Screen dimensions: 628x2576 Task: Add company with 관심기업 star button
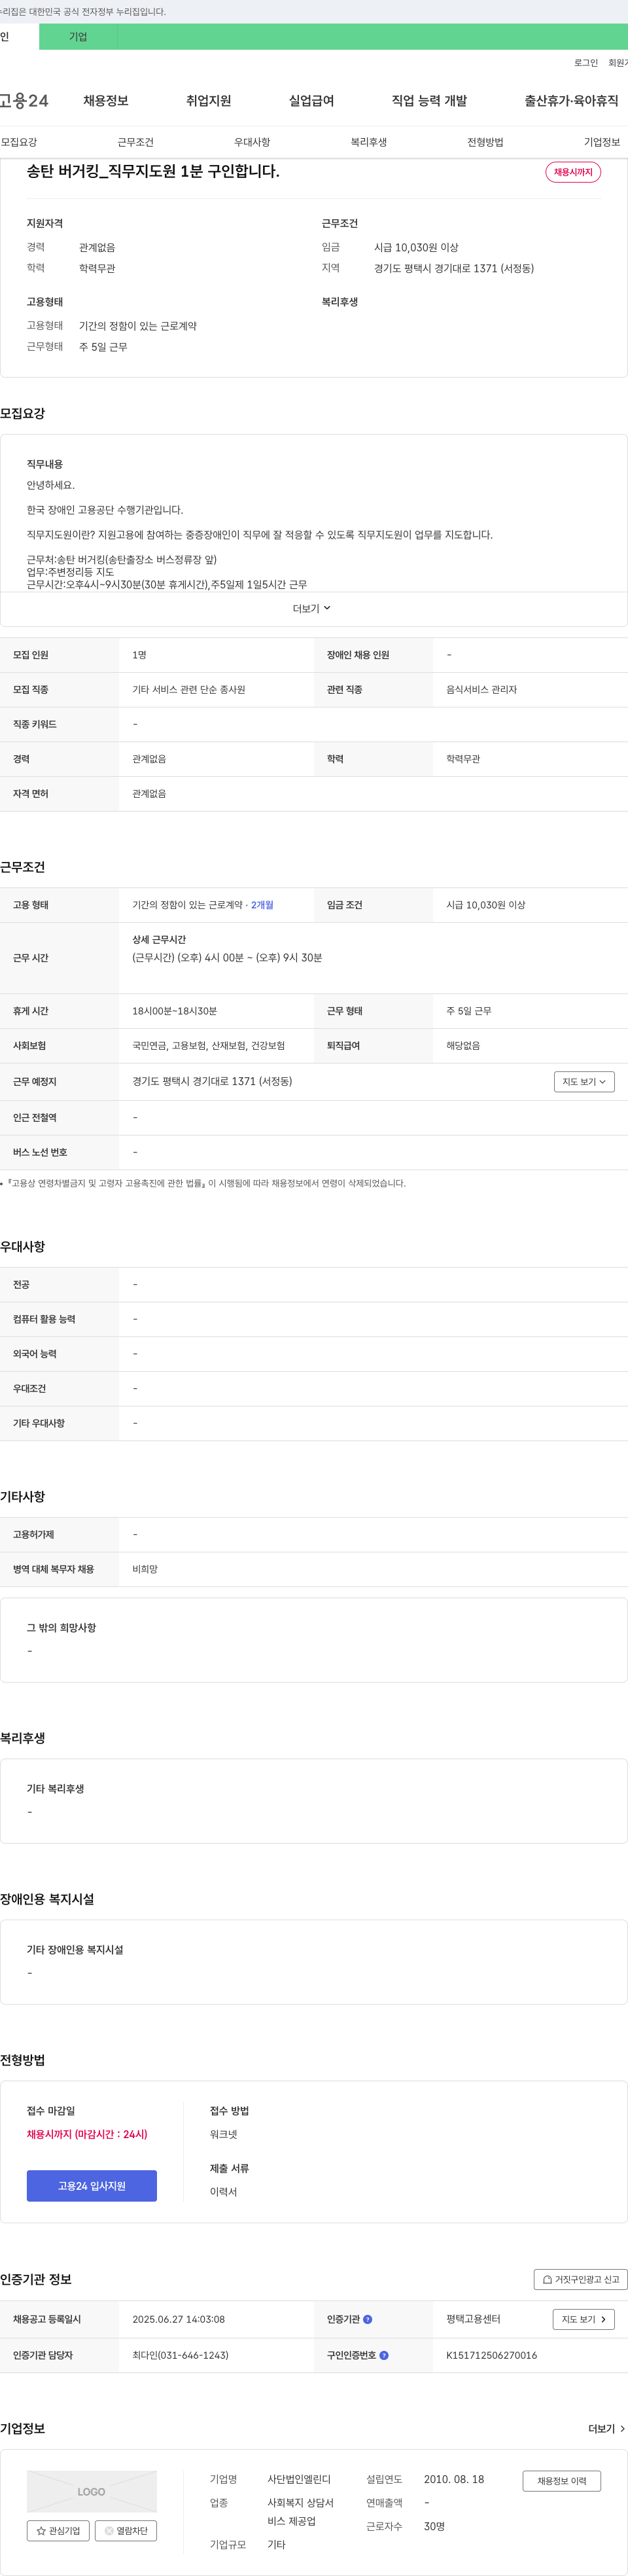point(58,2531)
